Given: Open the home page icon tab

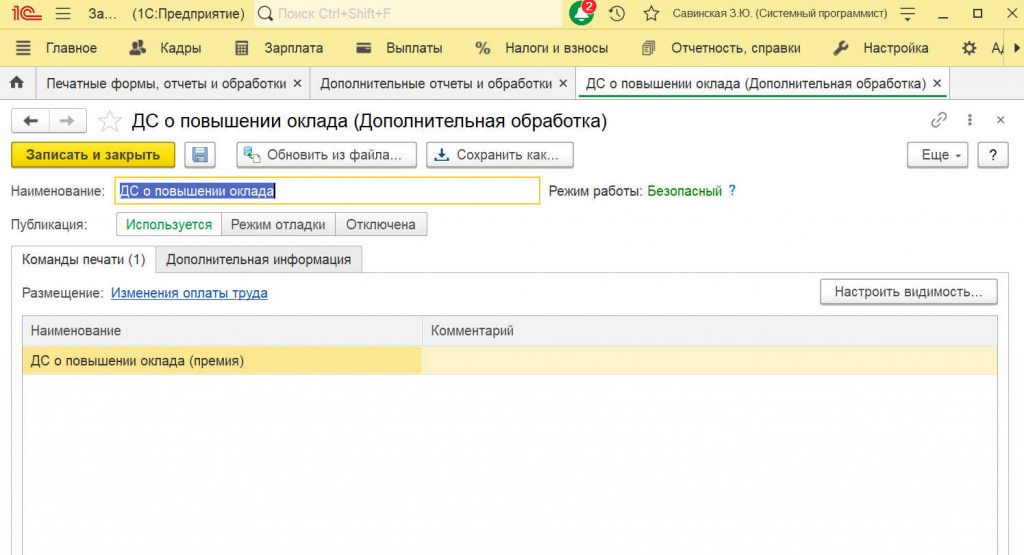Looking at the screenshot, I should (x=16, y=83).
